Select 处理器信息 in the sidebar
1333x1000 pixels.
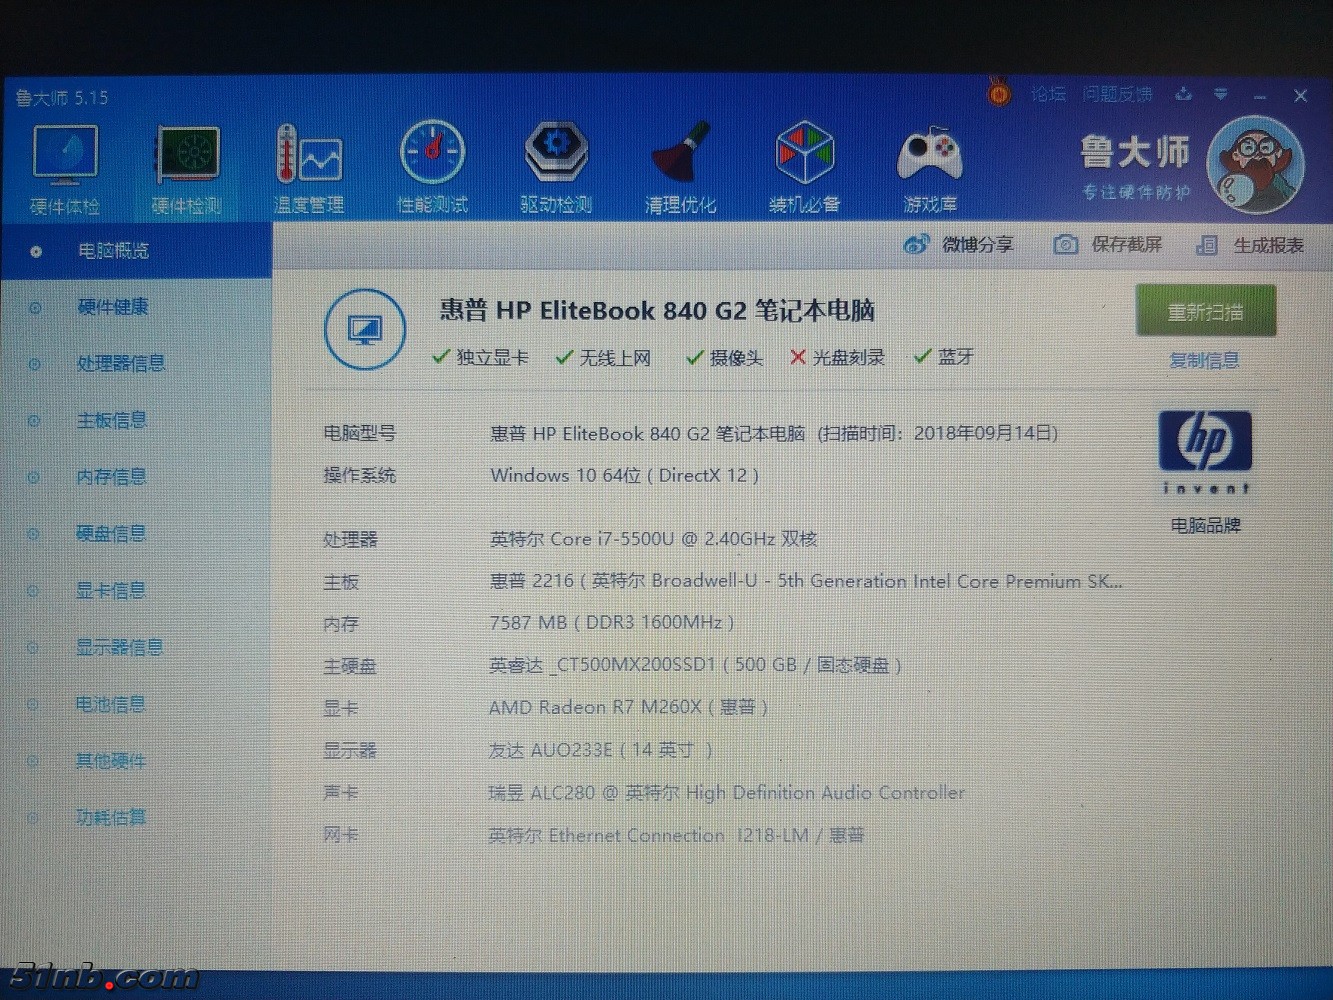(121, 364)
